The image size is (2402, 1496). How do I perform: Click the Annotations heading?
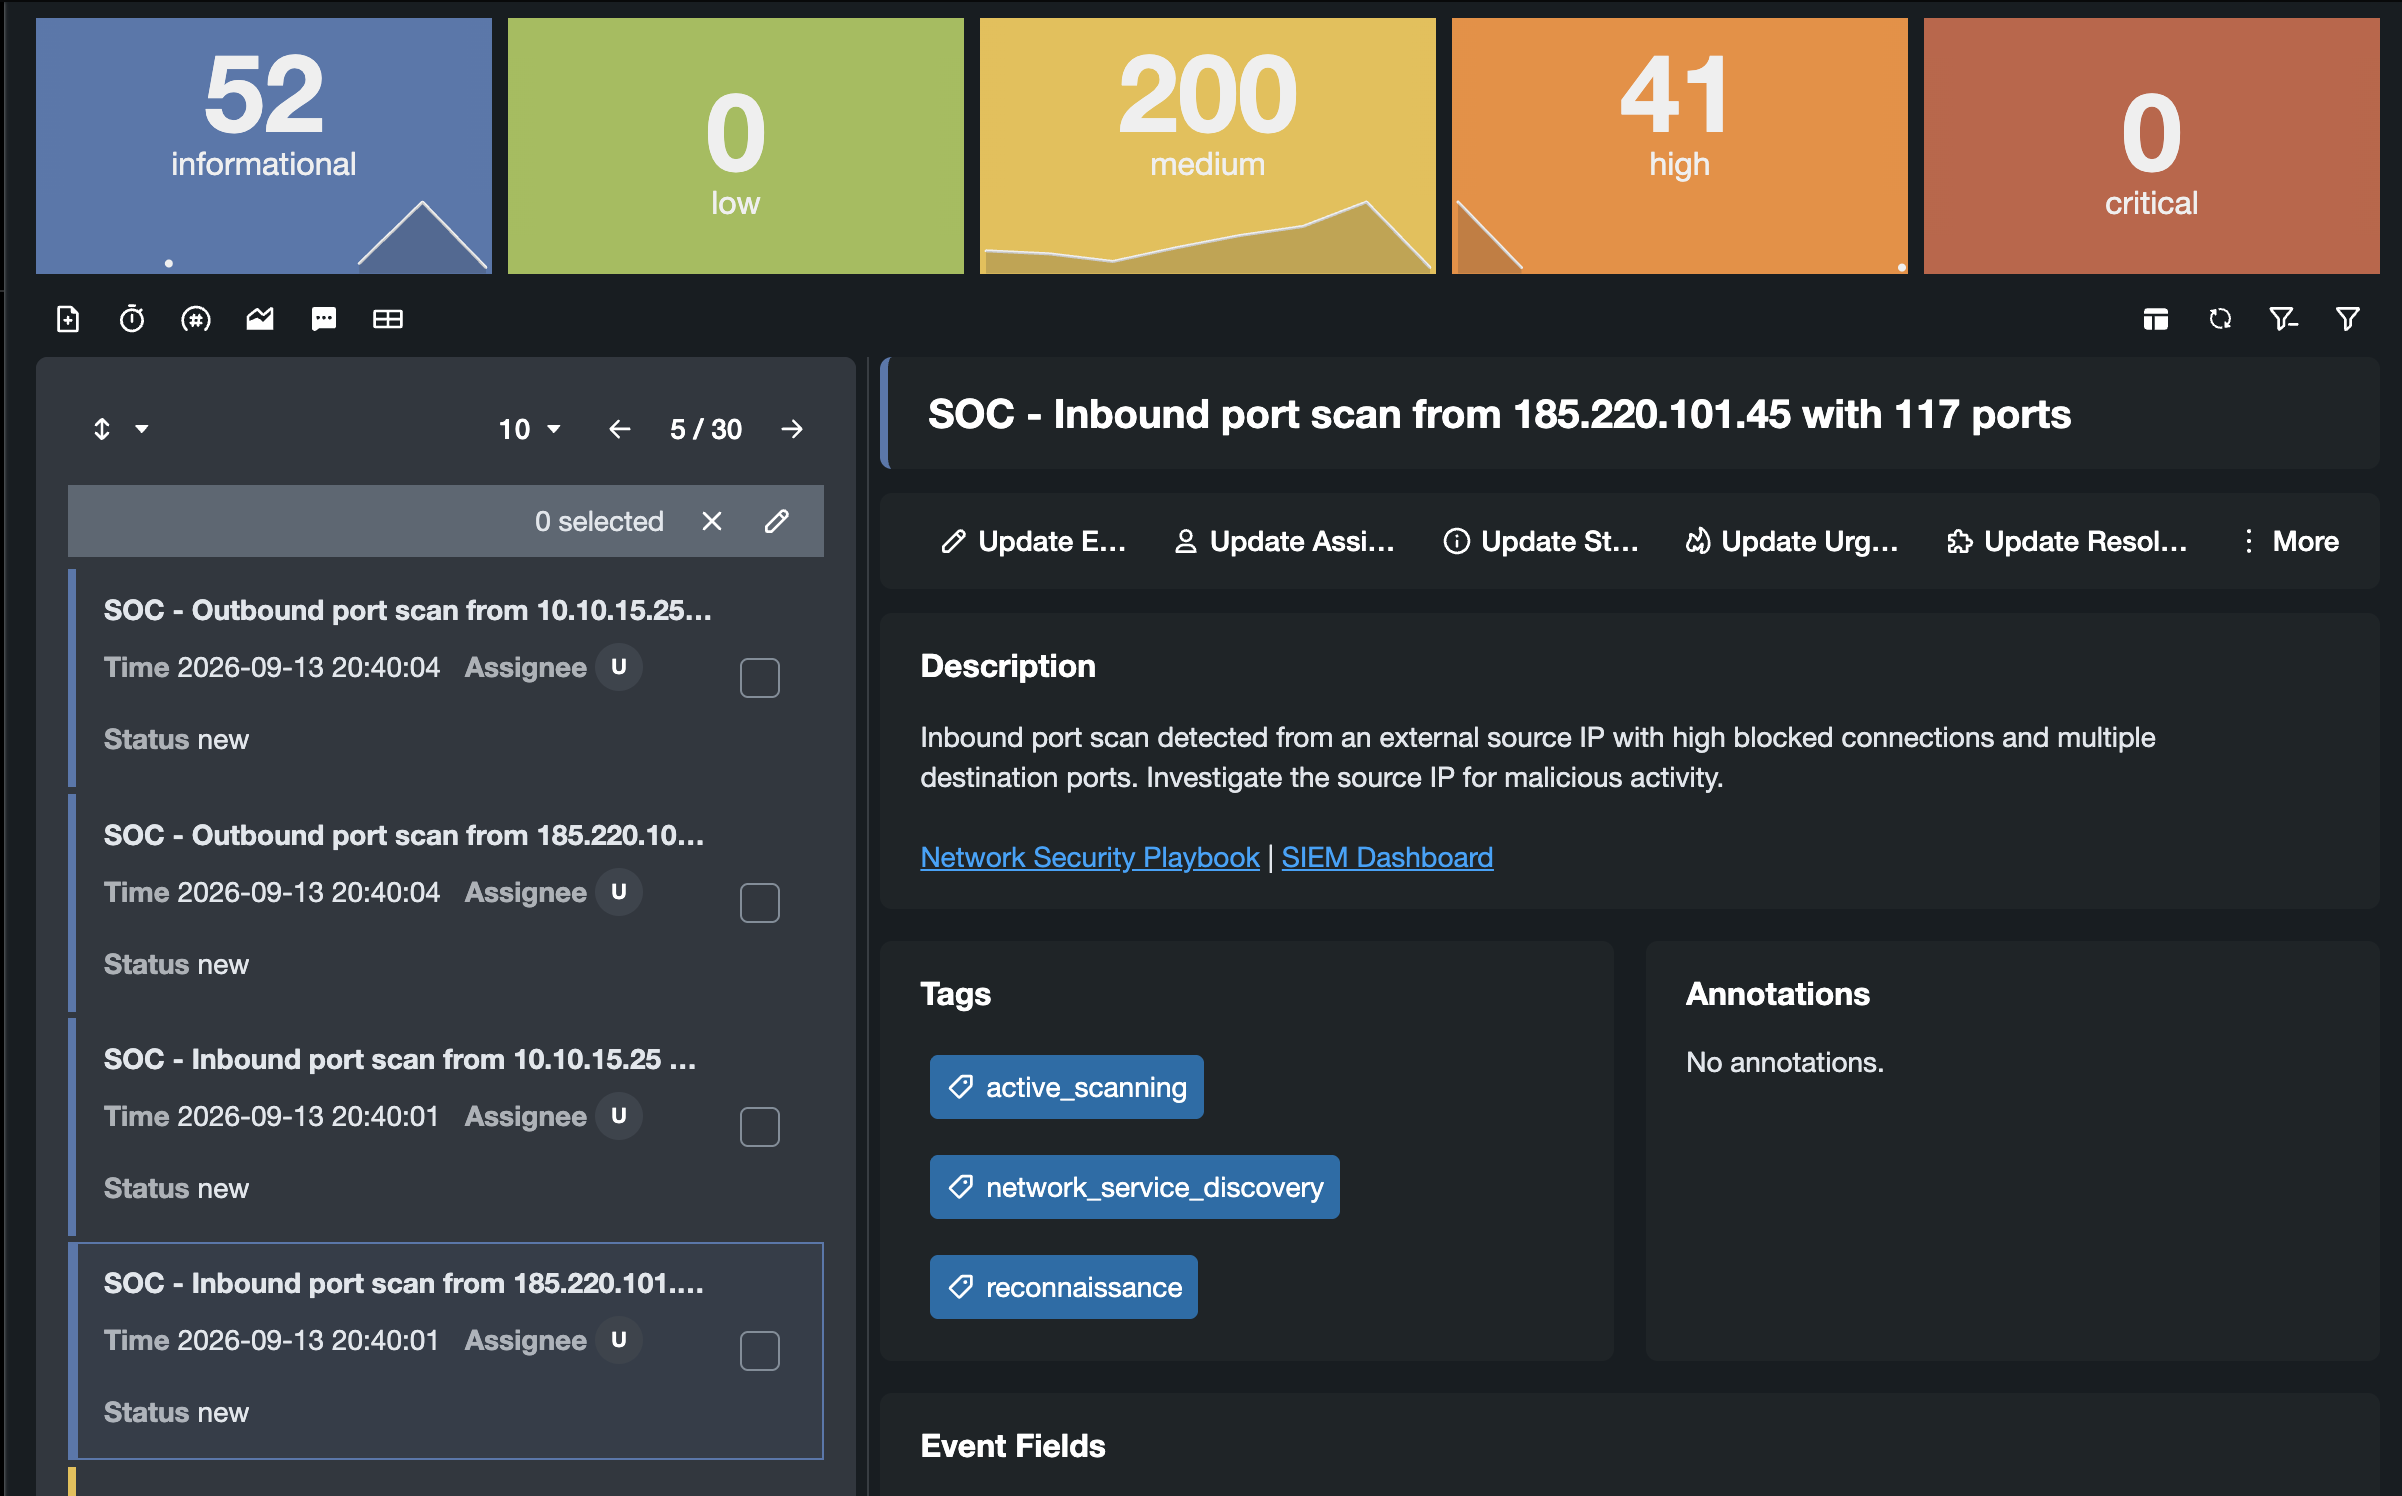click(1778, 994)
